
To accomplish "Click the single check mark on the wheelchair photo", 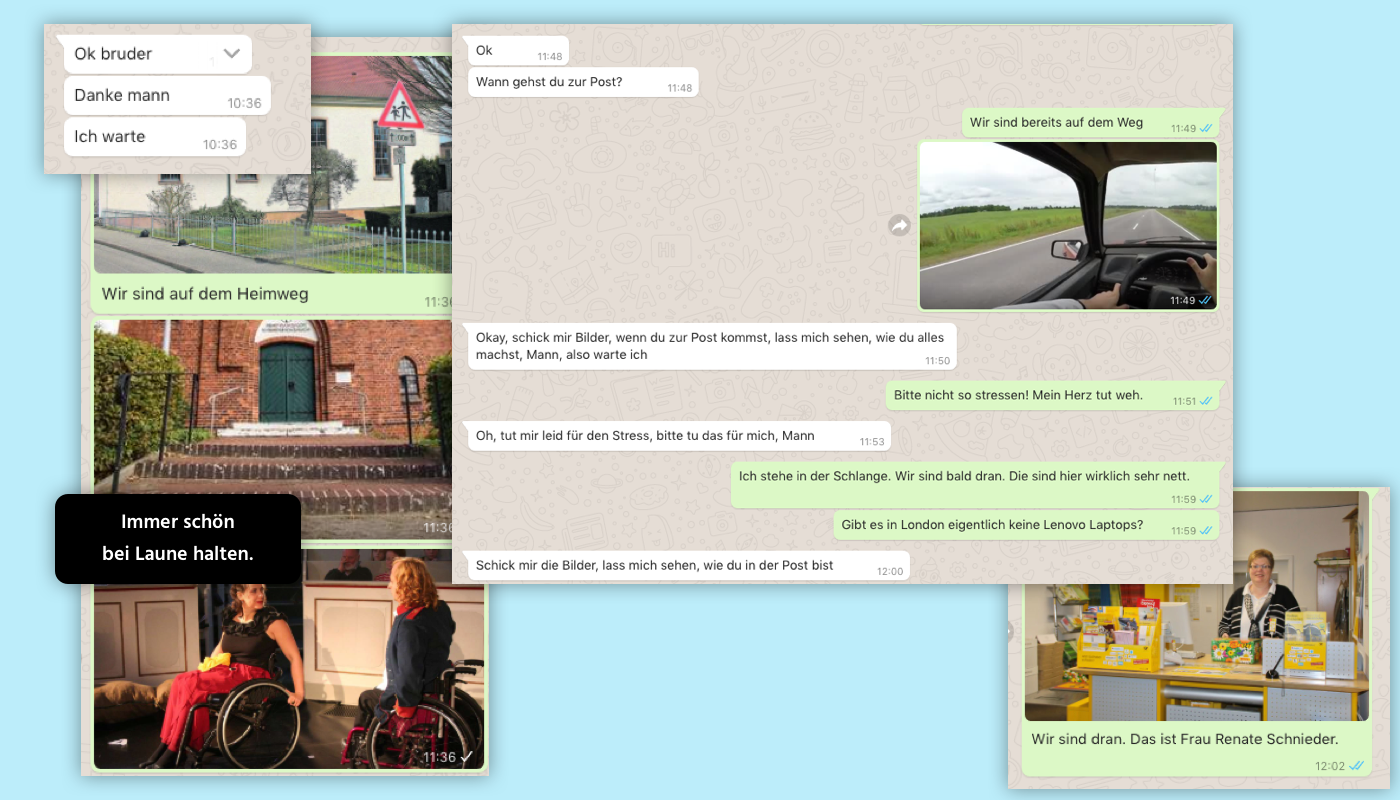I will click(466, 757).
